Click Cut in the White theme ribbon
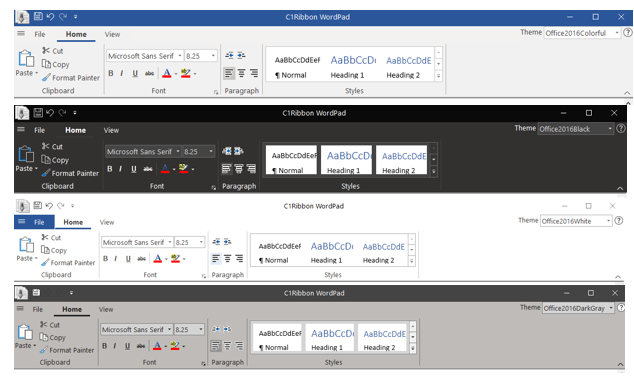 point(51,237)
